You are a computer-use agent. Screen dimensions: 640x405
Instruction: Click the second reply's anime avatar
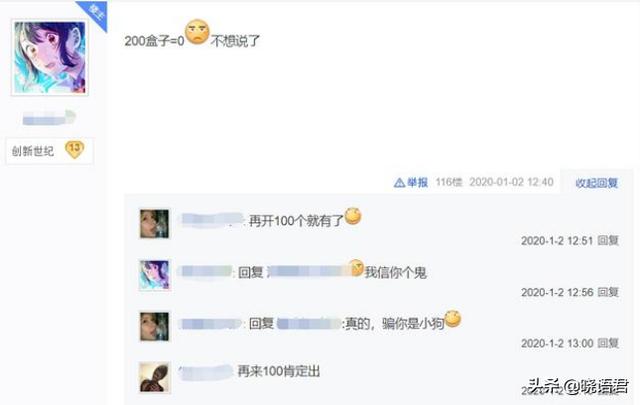[154, 275]
